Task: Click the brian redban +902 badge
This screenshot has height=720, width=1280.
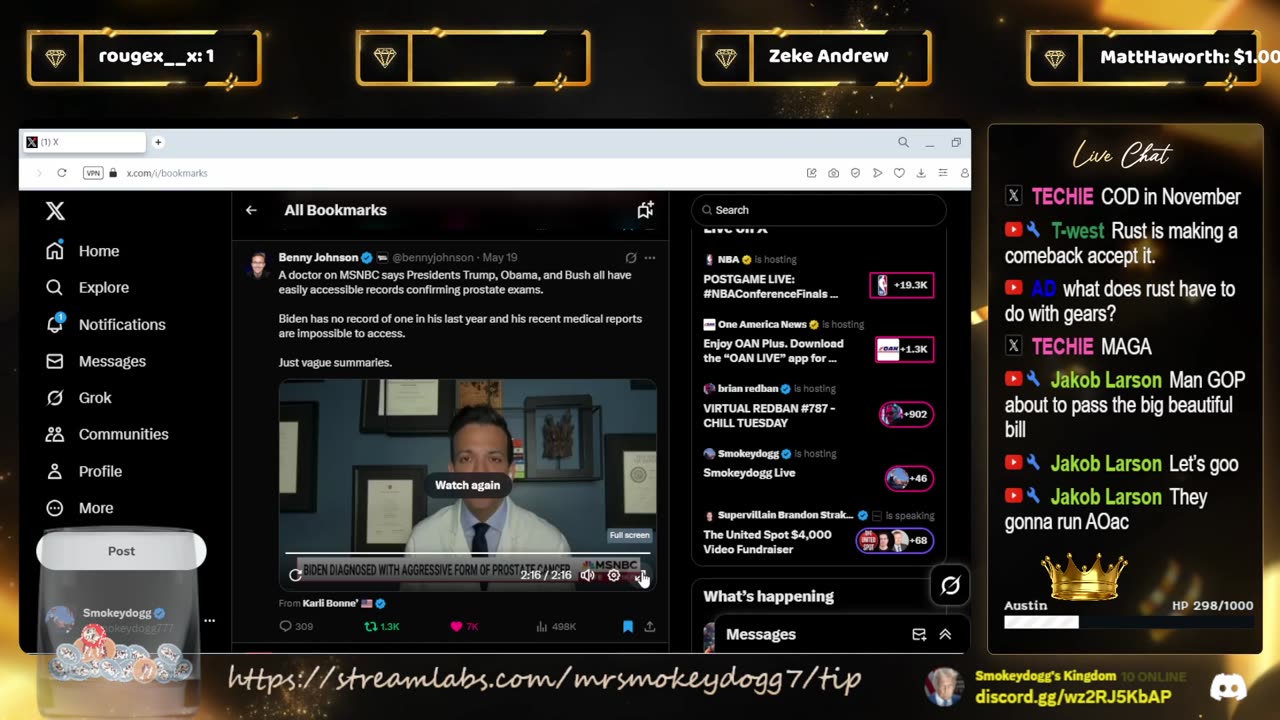Action: click(906, 414)
